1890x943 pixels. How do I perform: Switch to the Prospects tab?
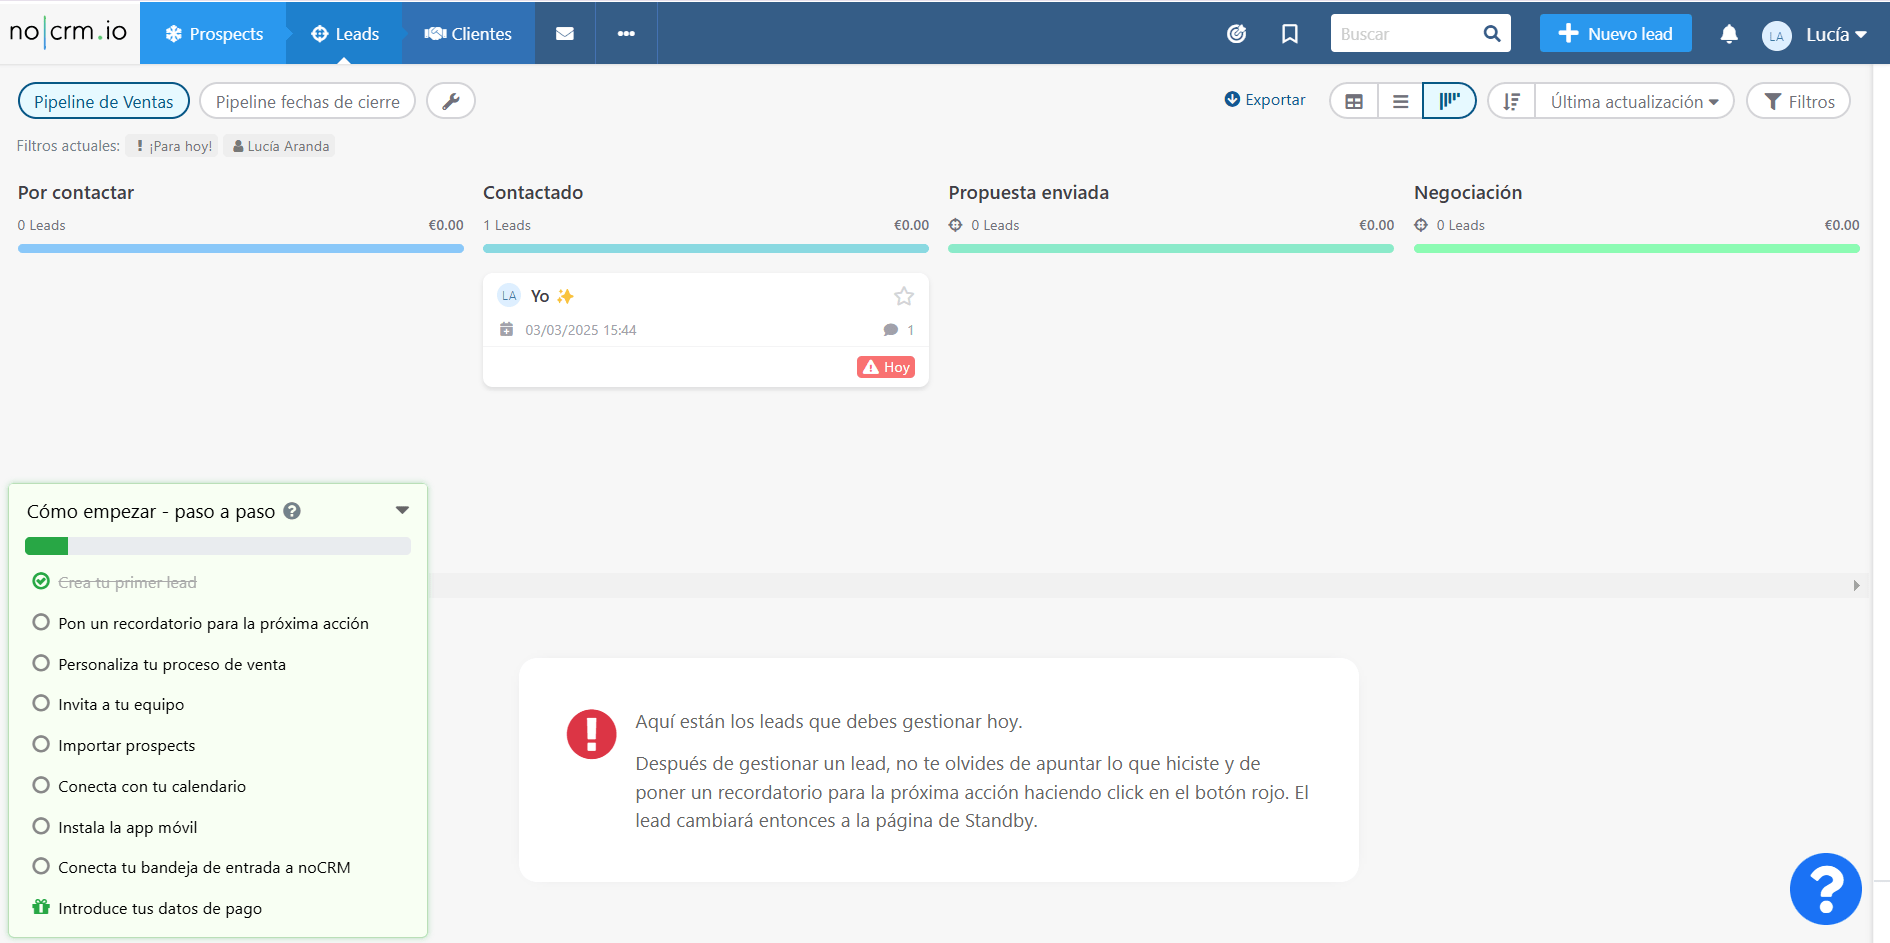(213, 33)
